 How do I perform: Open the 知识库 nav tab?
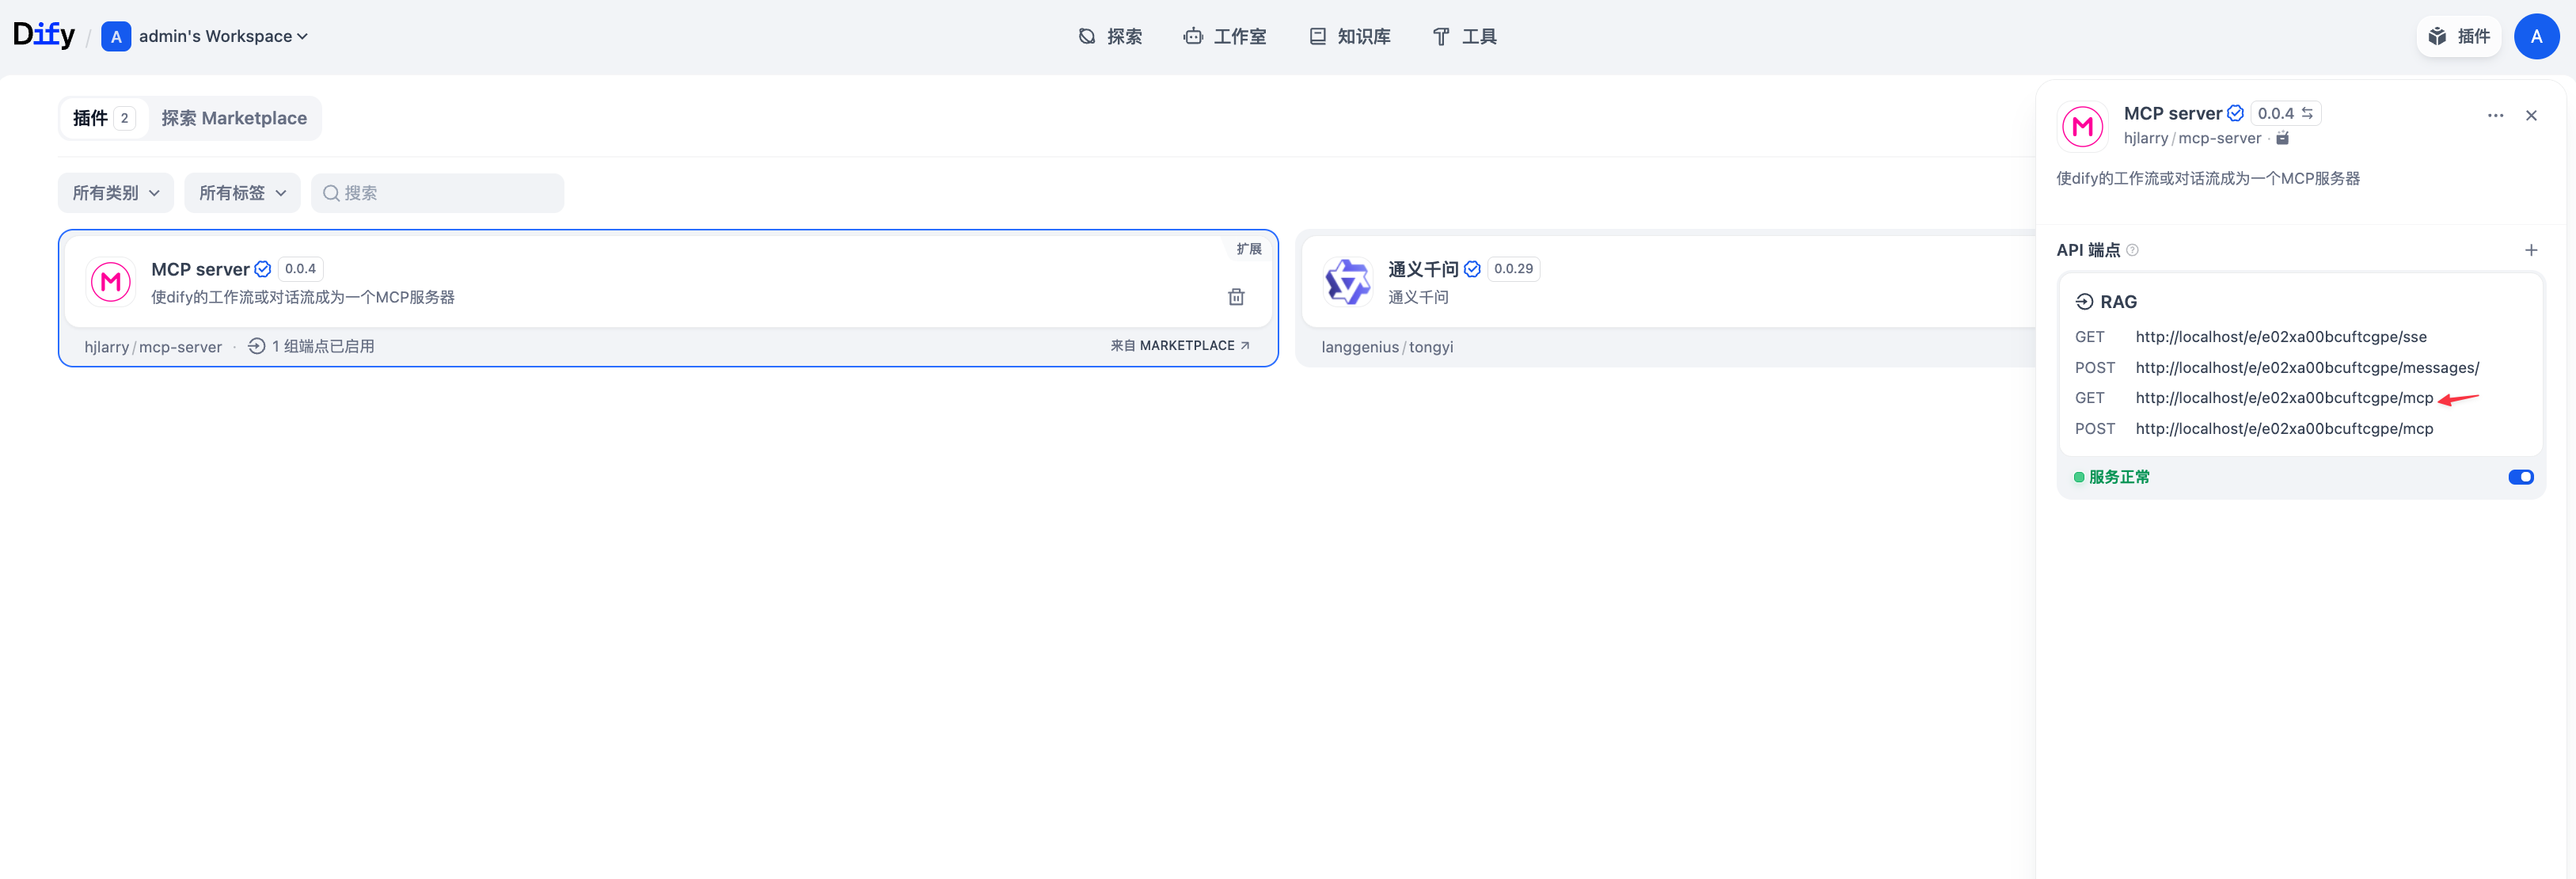tap(1350, 37)
